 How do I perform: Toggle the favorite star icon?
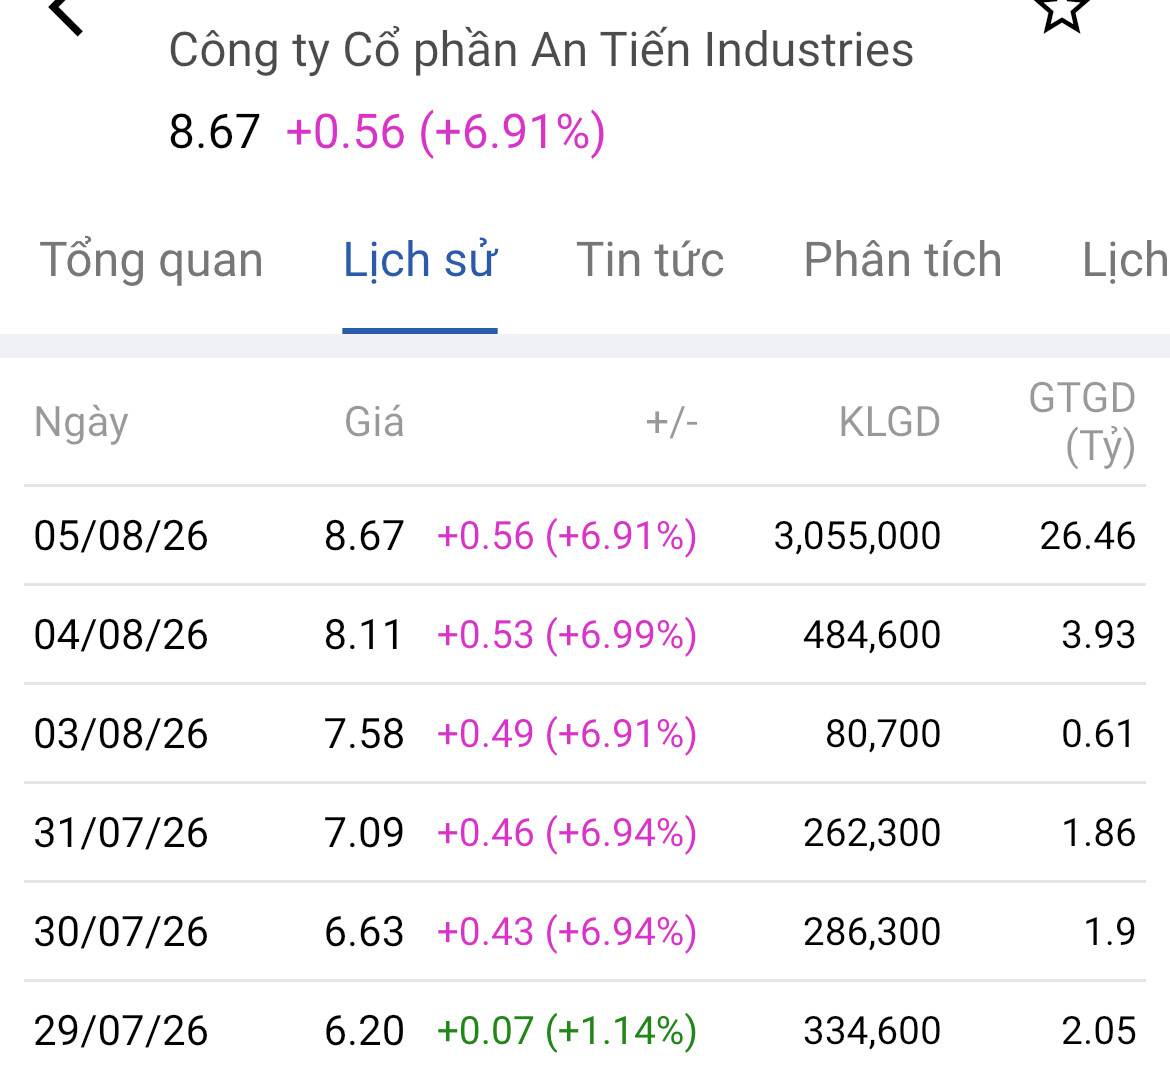coord(1062,11)
